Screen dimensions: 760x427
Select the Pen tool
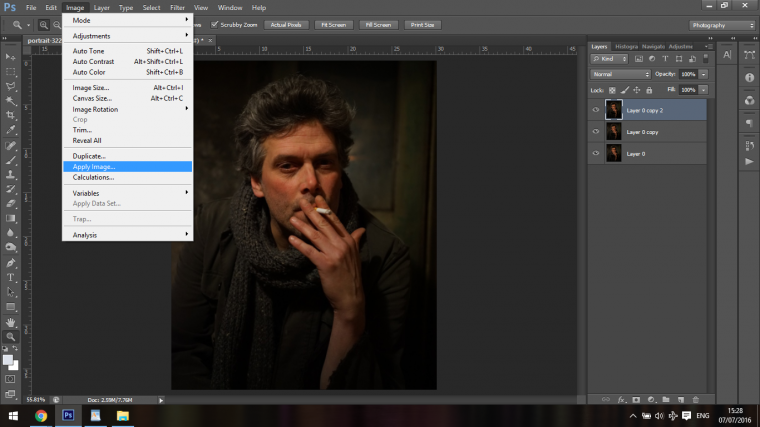click(10, 263)
